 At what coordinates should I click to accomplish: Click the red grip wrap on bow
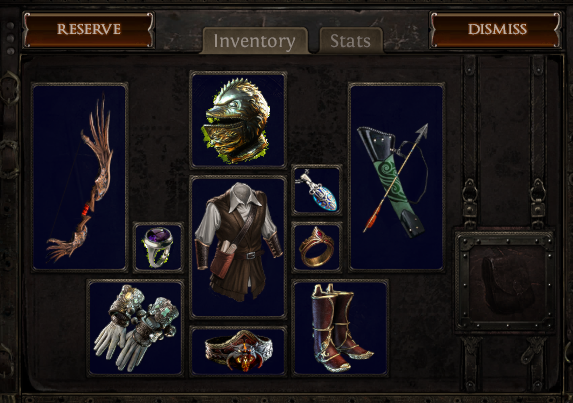(x=86, y=210)
